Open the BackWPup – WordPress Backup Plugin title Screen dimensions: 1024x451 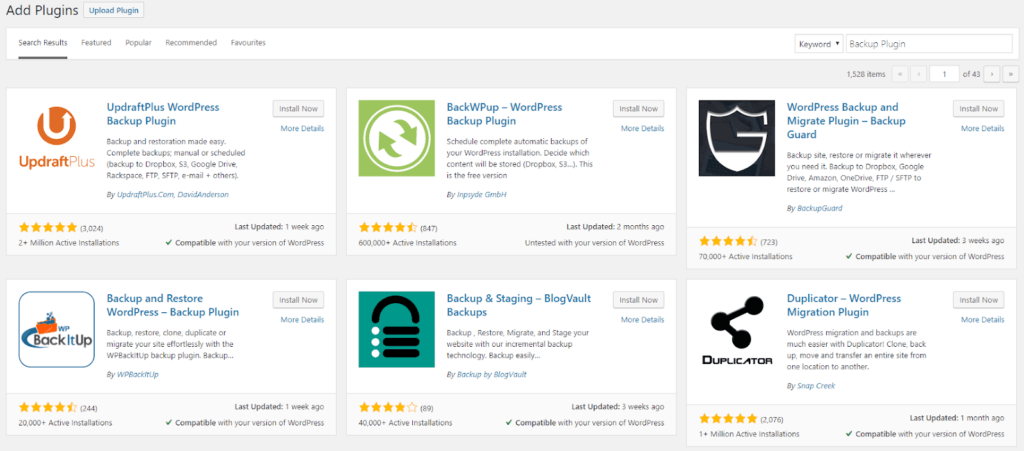click(504, 114)
